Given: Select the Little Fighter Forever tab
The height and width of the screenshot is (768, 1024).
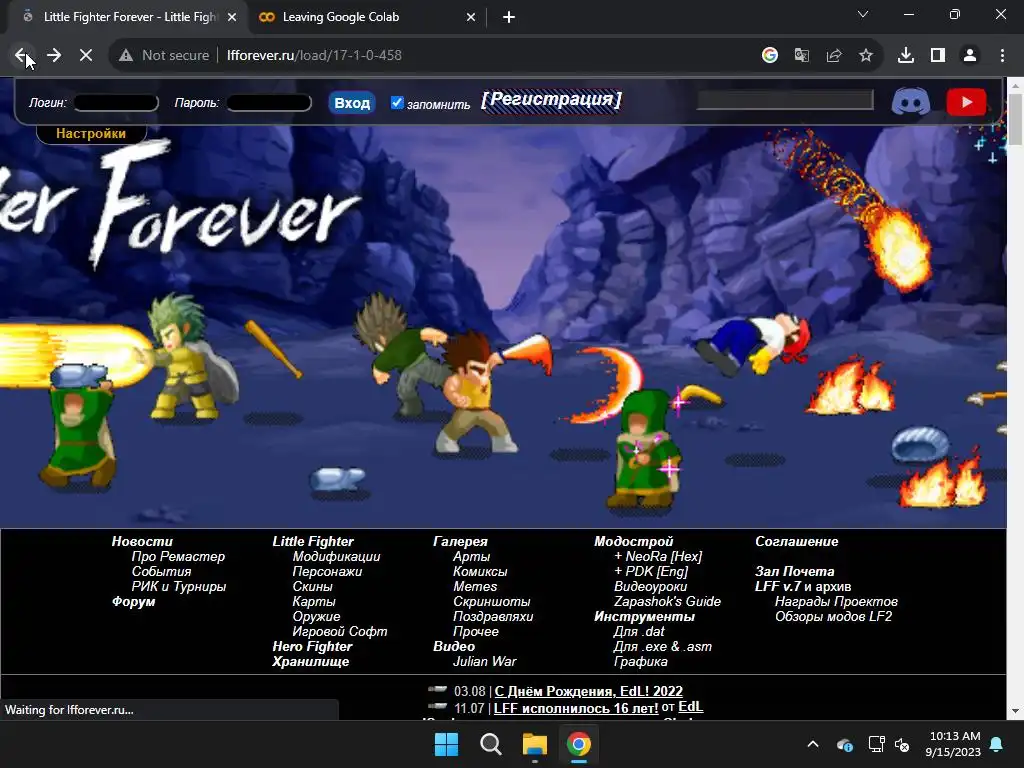Looking at the screenshot, I should (129, 17).
